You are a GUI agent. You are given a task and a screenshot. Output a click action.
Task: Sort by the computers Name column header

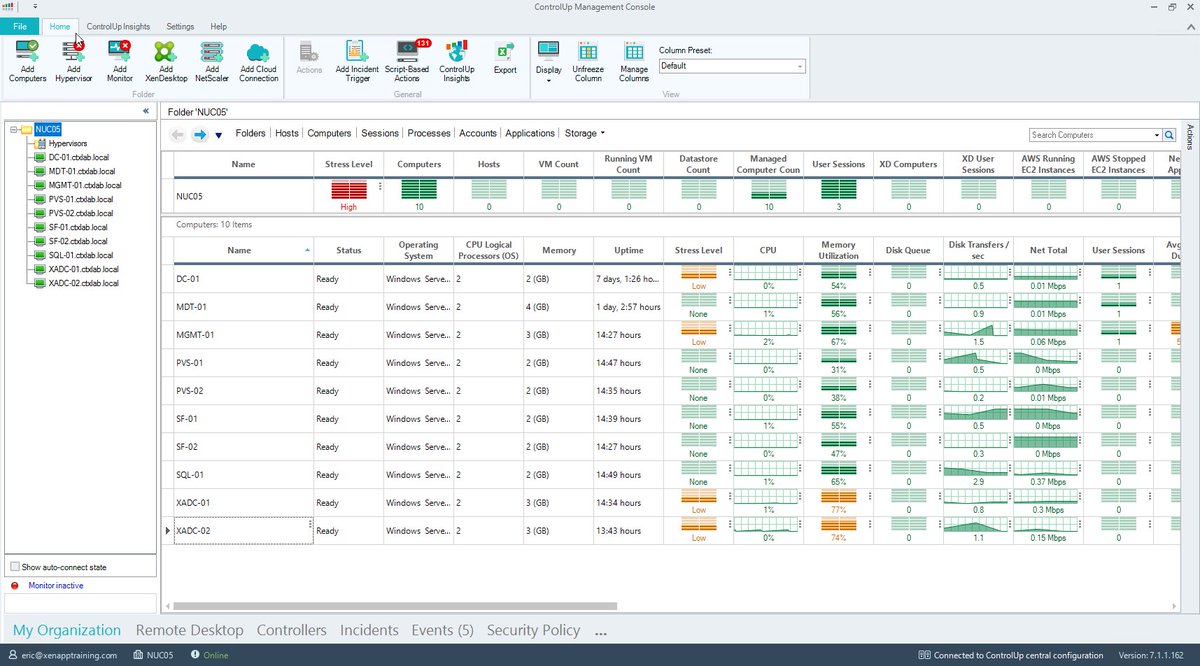[x=243, y=250]
